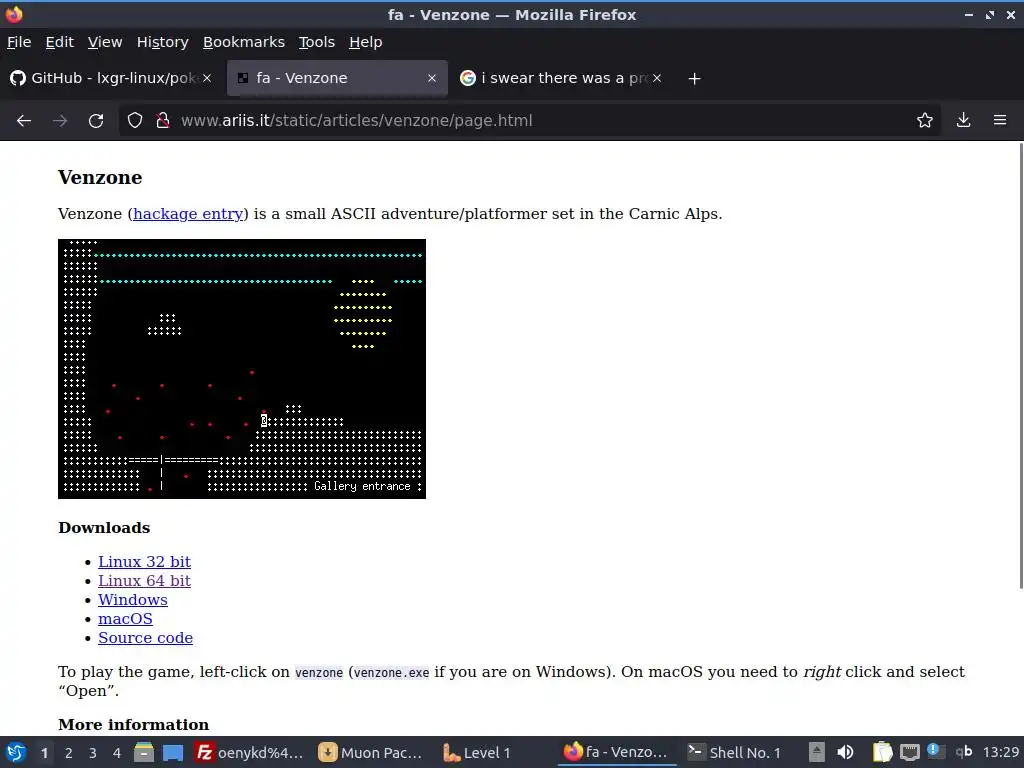The image size is (1024, 768).
Task: Click the show desktop taskbar icon
Action: tap(173, 752)
